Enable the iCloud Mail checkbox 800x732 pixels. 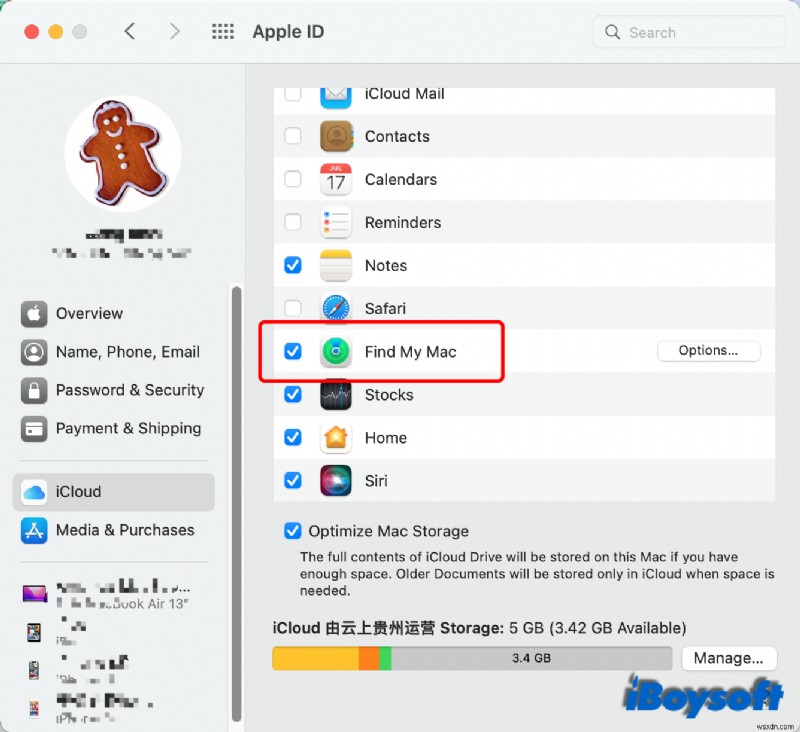[293, 93]
